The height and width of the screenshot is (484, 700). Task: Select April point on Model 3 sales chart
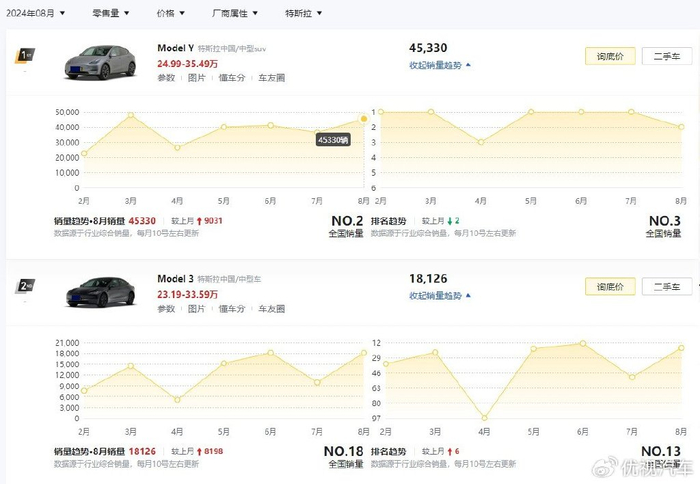click(x=177, y=400)
